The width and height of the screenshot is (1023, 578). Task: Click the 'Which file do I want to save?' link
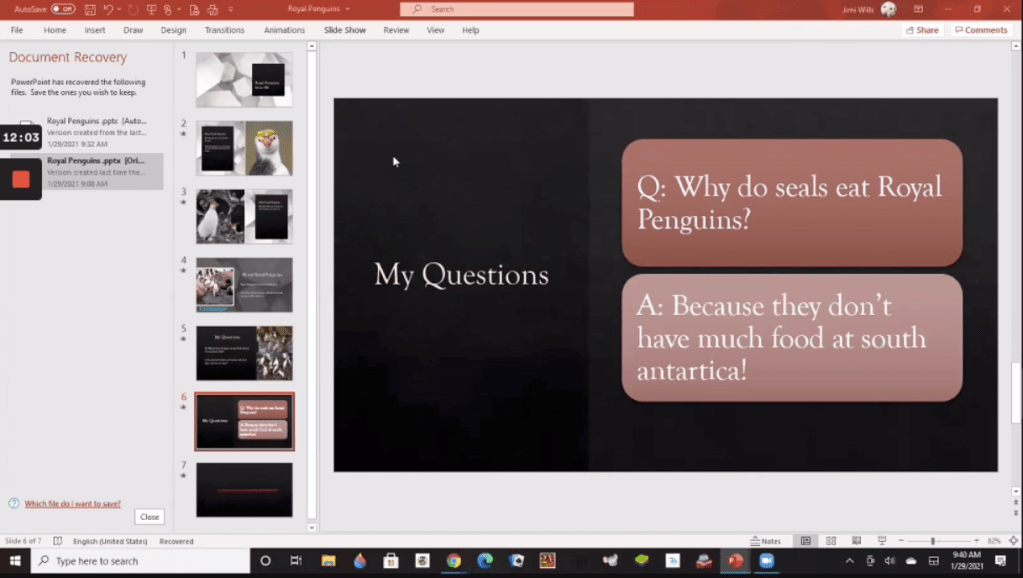pyautogui.click(x=72, y=504)
